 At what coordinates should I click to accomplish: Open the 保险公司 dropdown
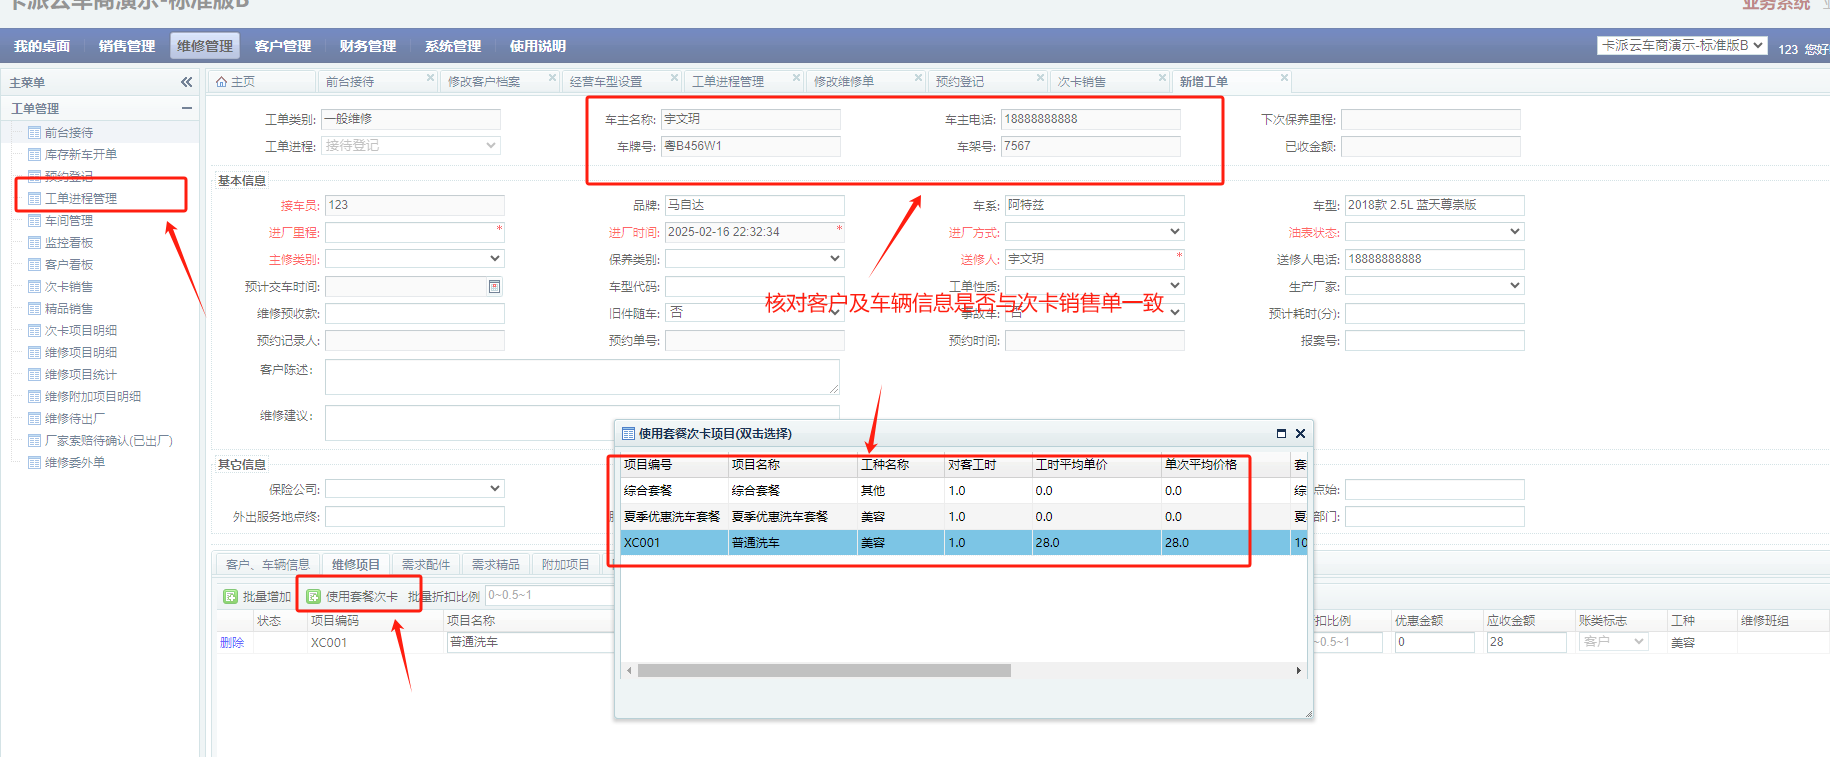coord(494,489)
